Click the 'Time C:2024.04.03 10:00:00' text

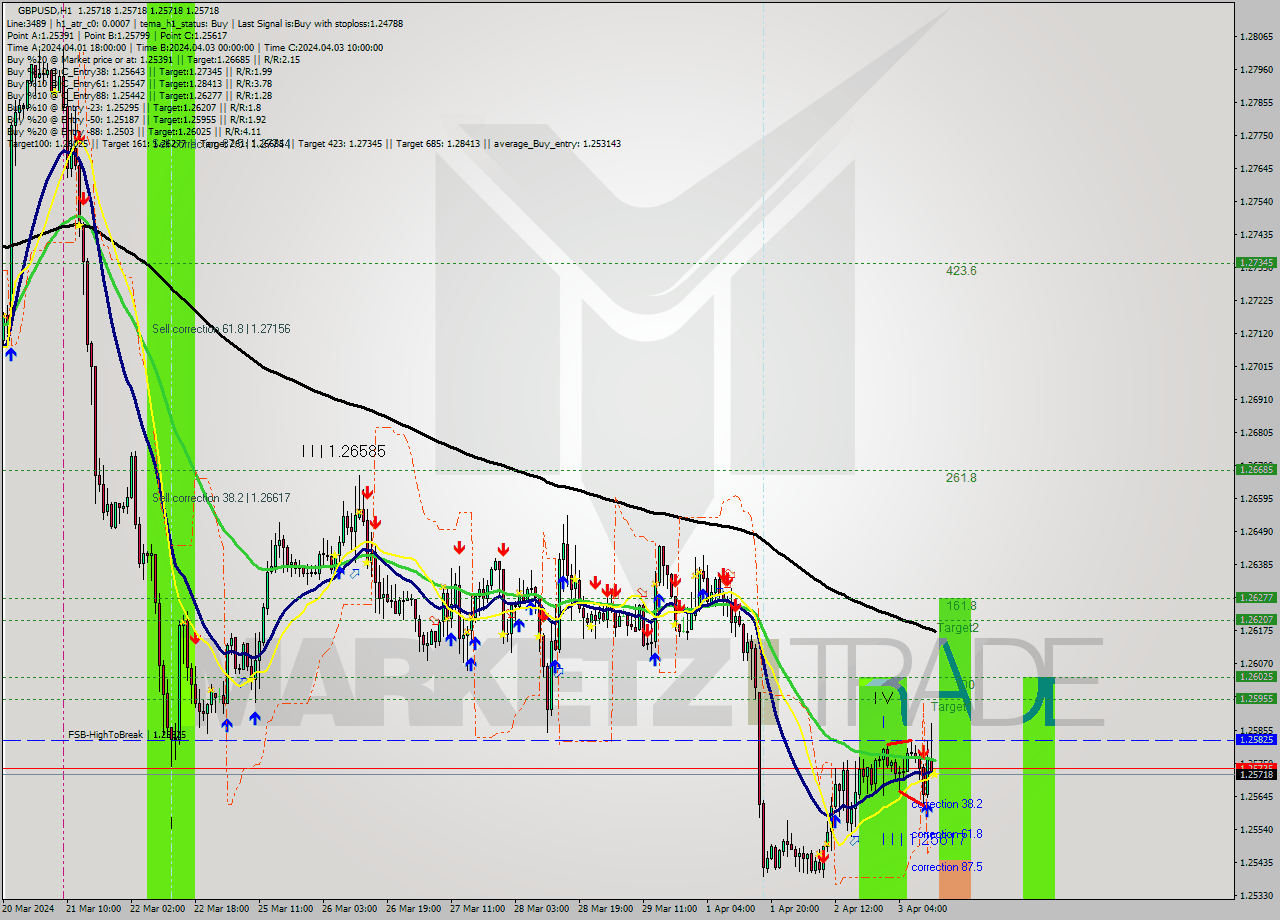pos(322,47)
